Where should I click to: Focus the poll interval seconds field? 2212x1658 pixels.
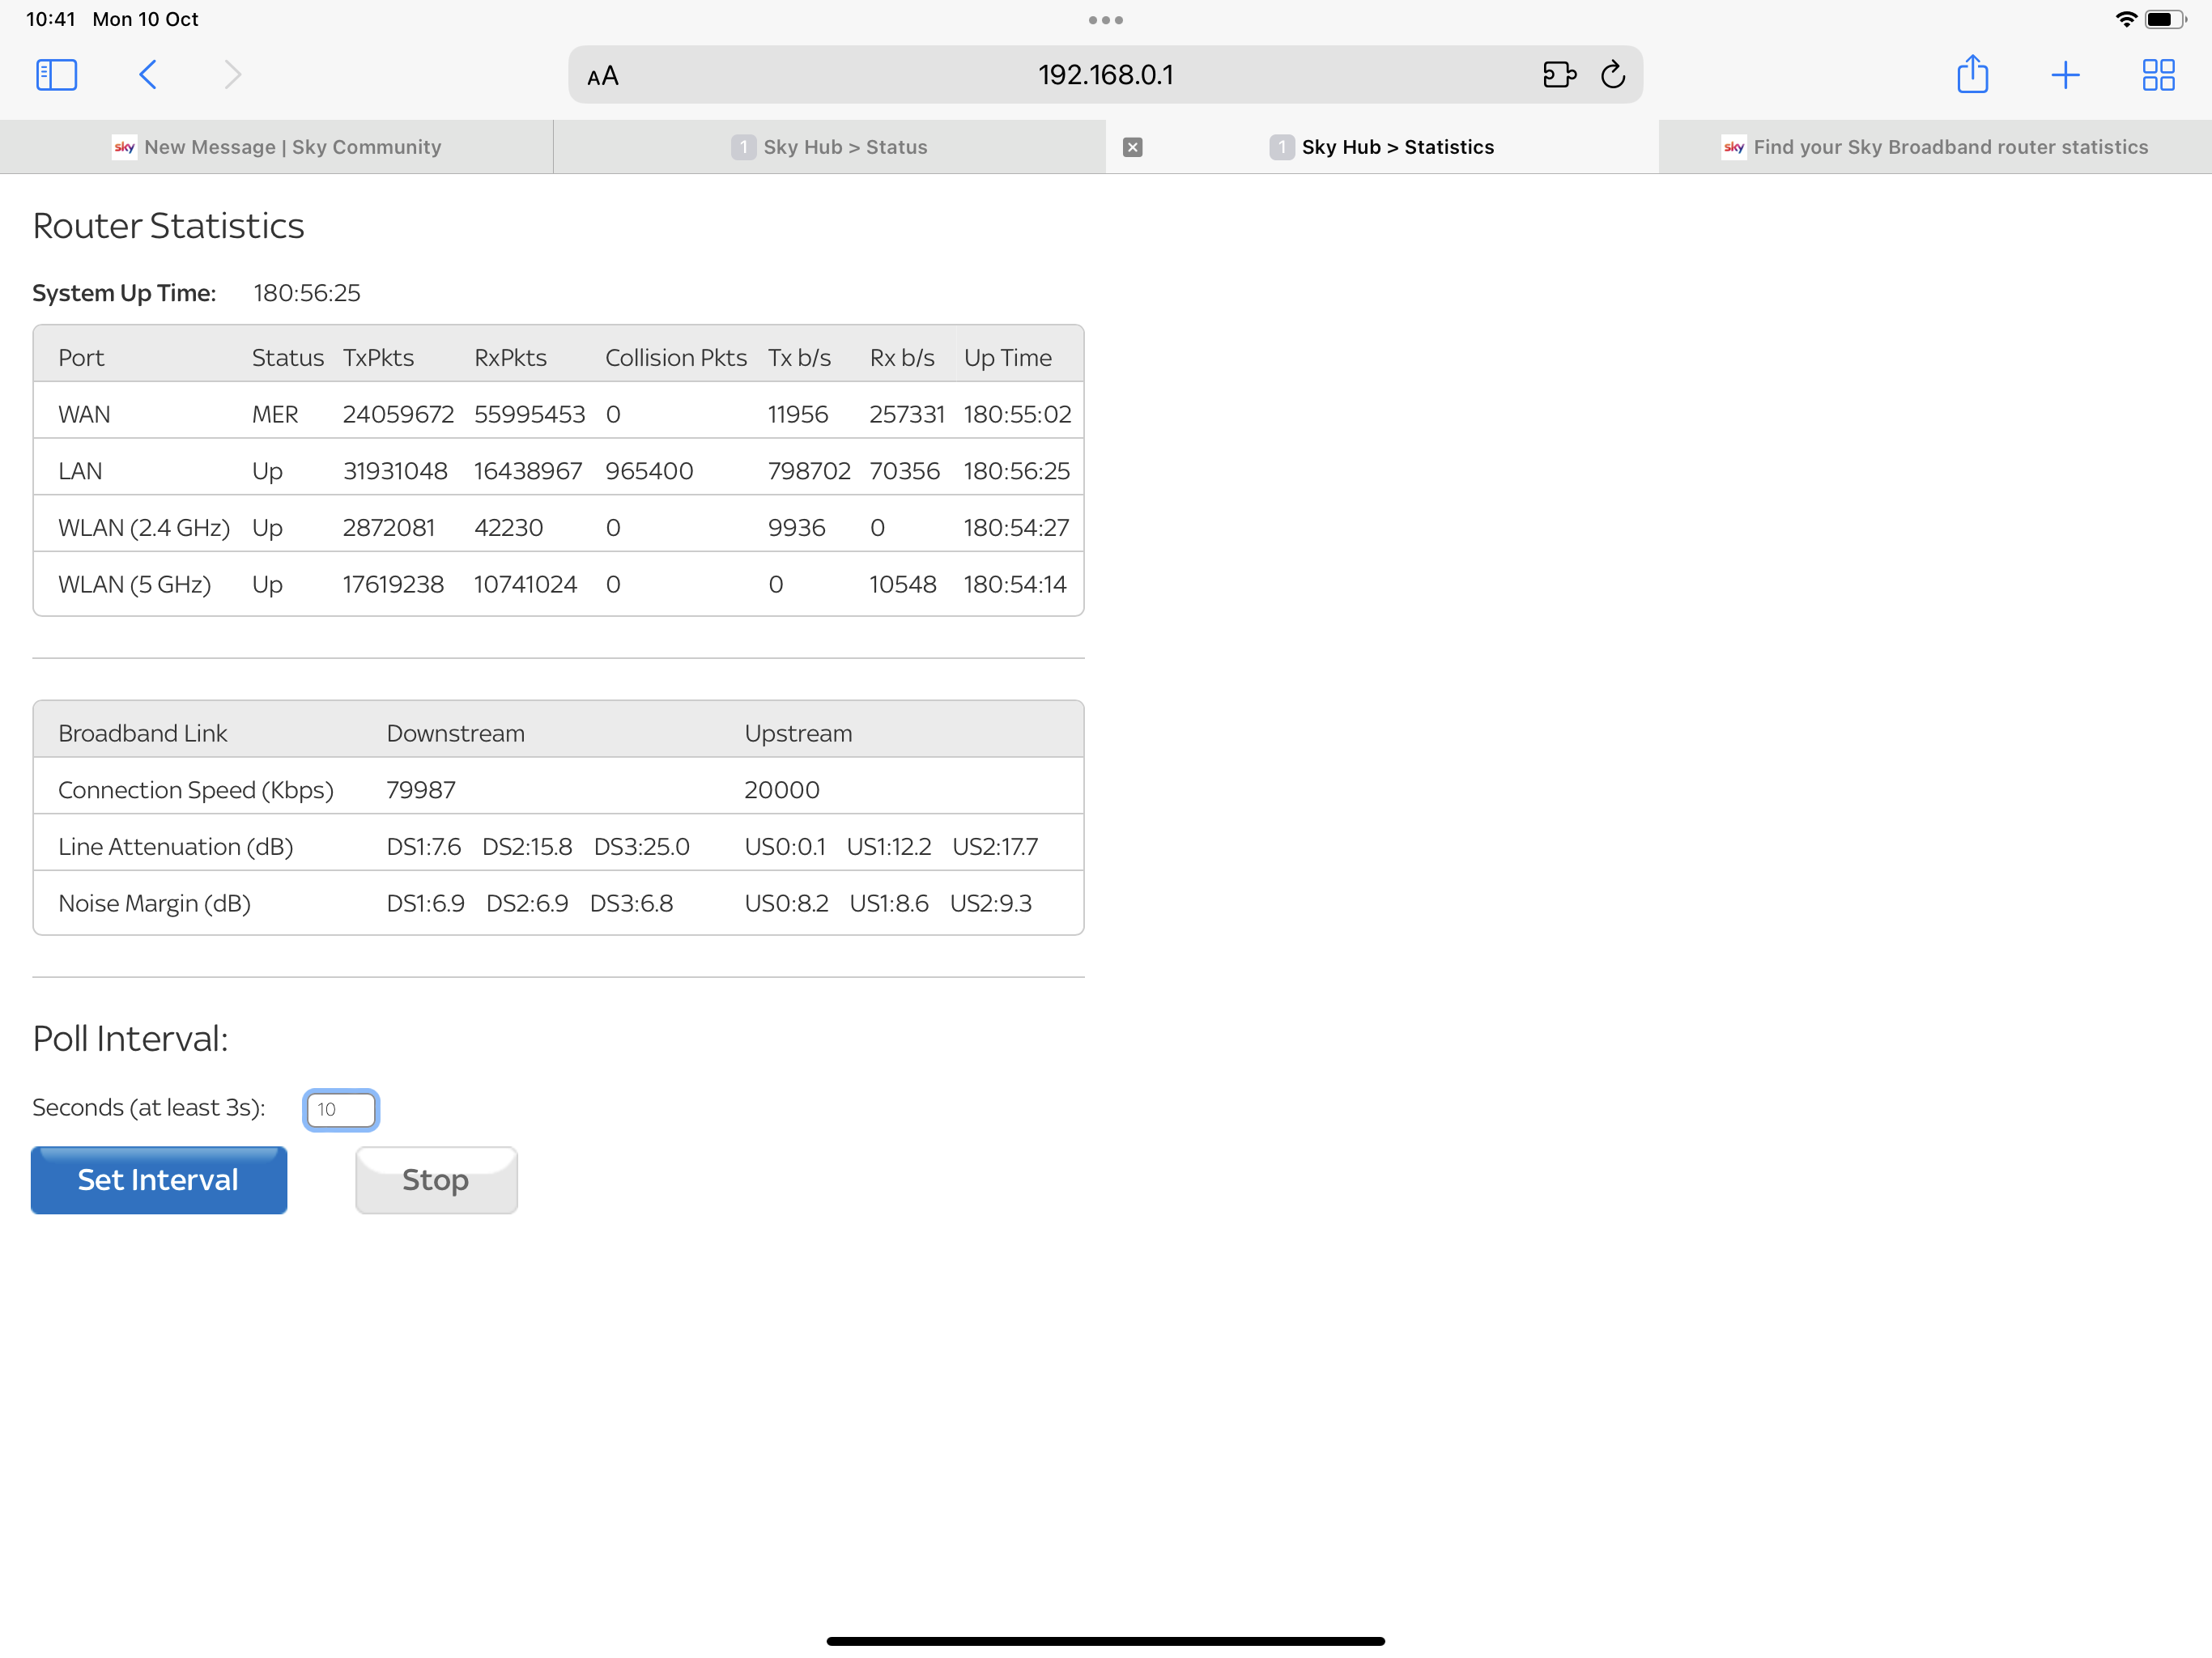point(341,1109)
